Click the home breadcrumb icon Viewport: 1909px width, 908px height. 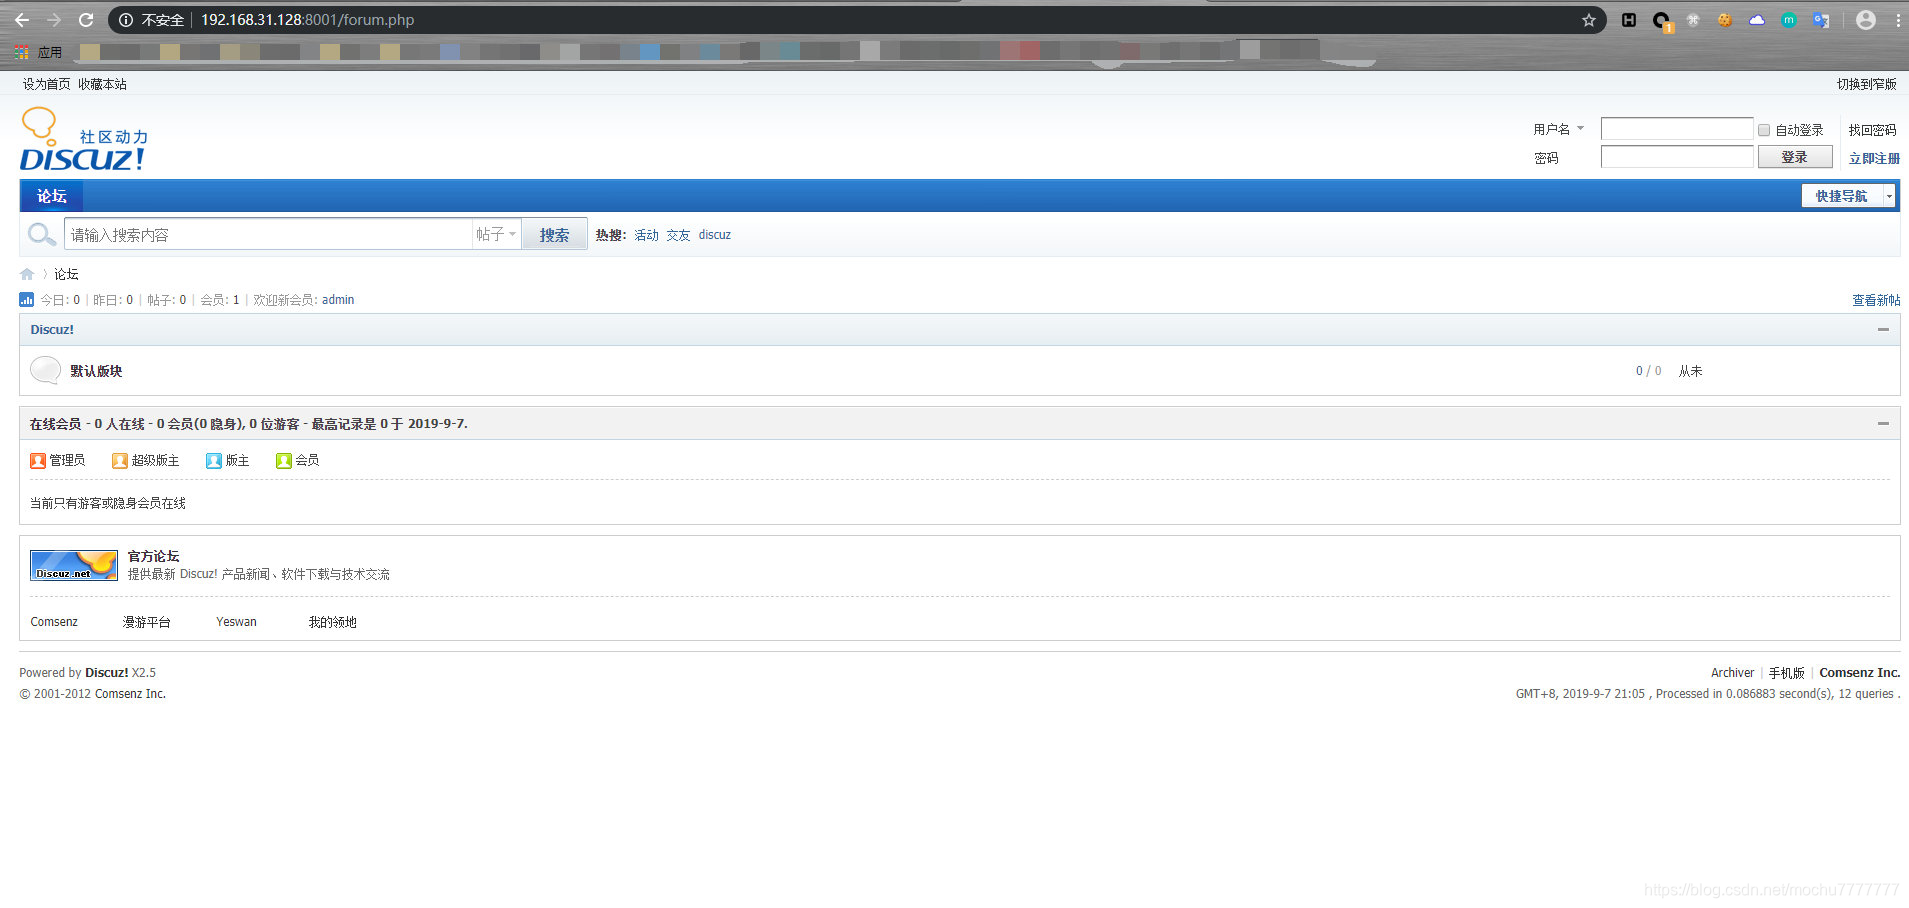tap(27, 274)
